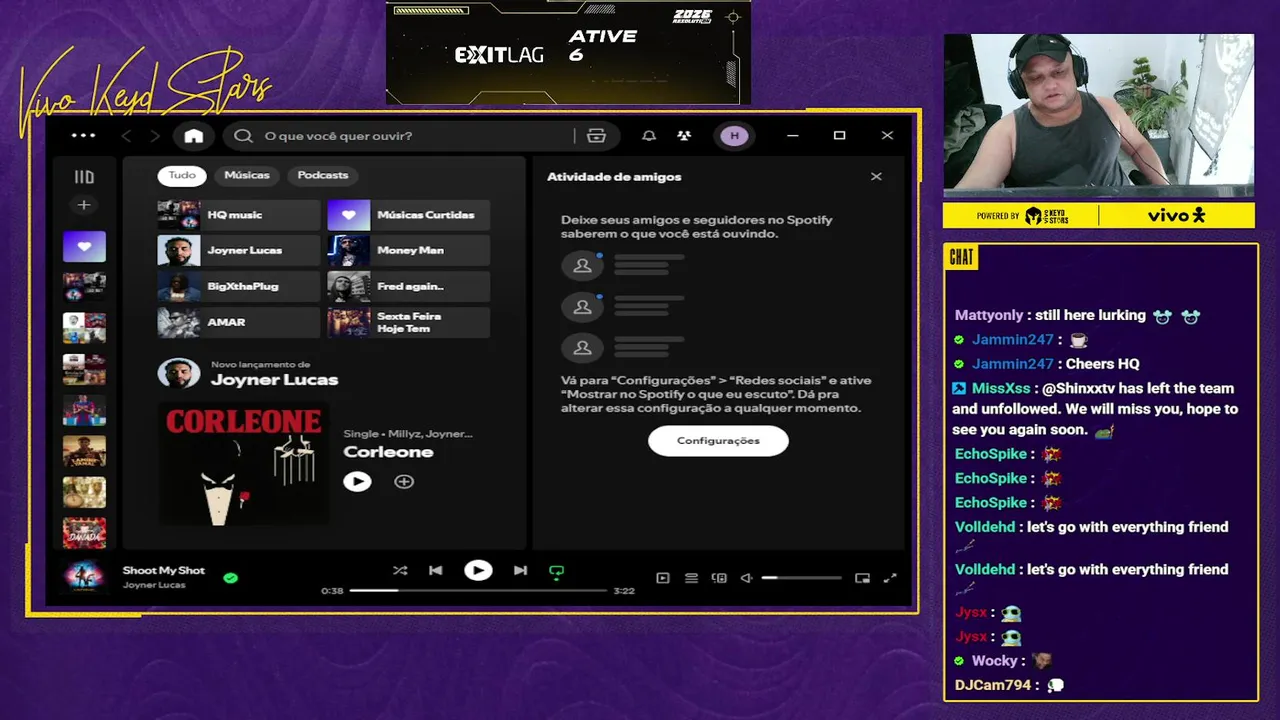Seek on the song progress bar

click(x=478, y=591)
